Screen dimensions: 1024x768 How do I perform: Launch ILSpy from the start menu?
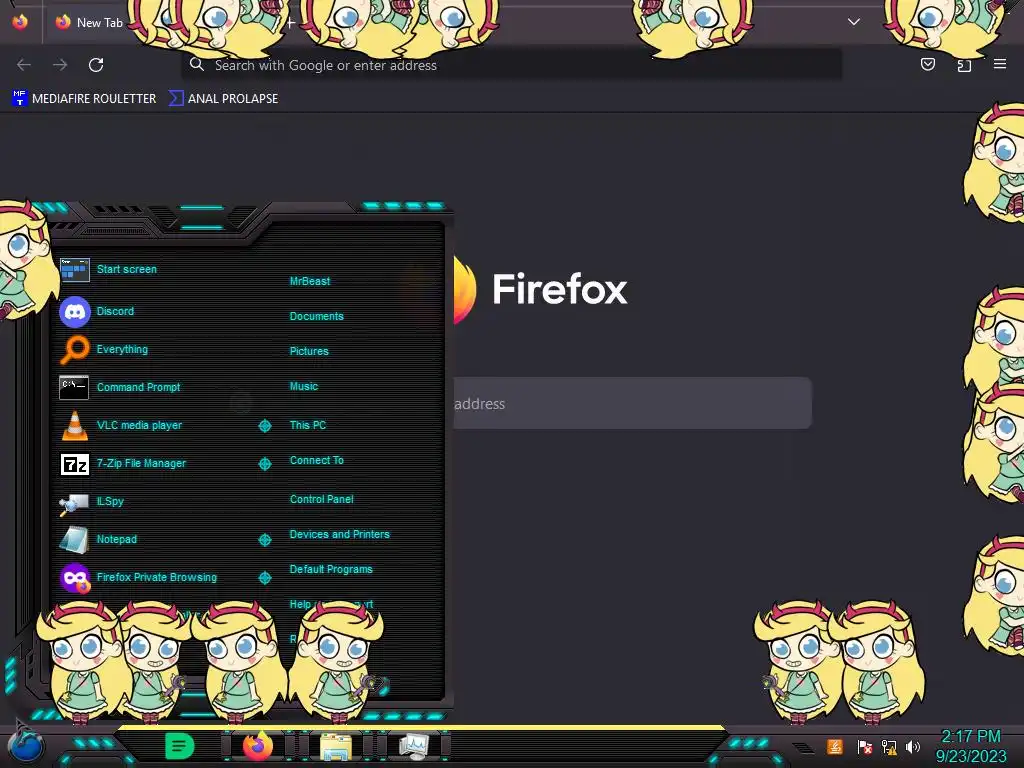pos(92,502)
